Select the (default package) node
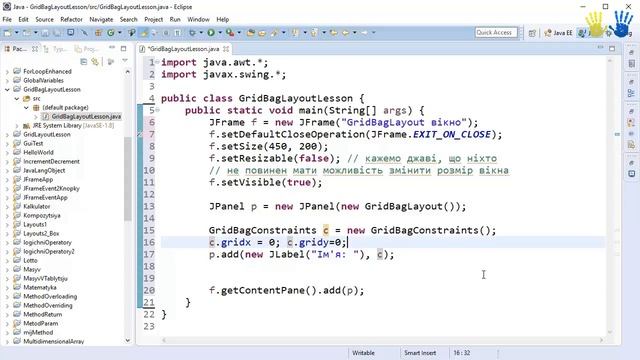The height and width of the screenshot is (360, 640). click(x=65, y=107)
